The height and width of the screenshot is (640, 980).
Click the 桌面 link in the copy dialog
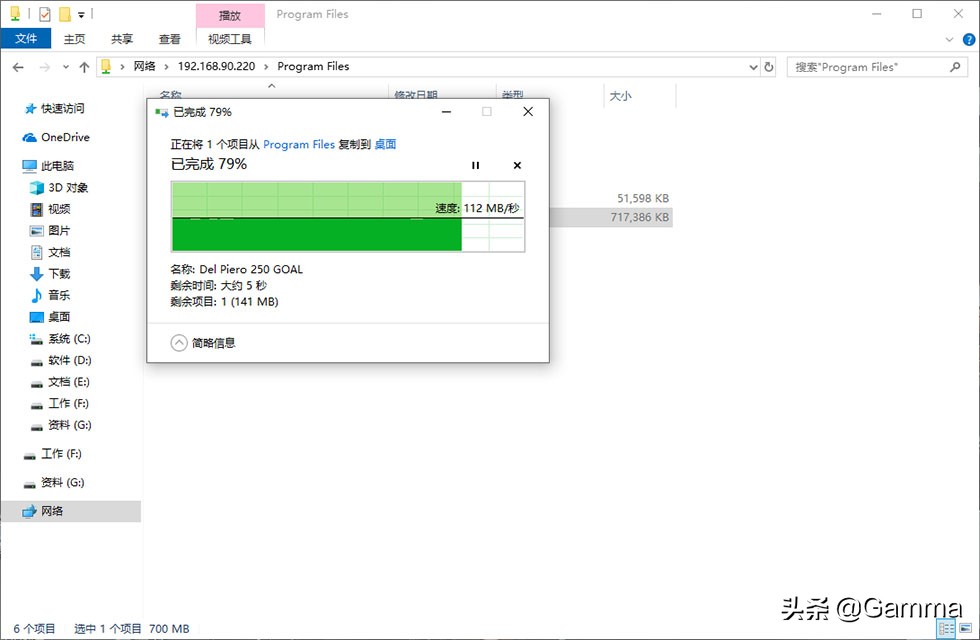[385, 144]
